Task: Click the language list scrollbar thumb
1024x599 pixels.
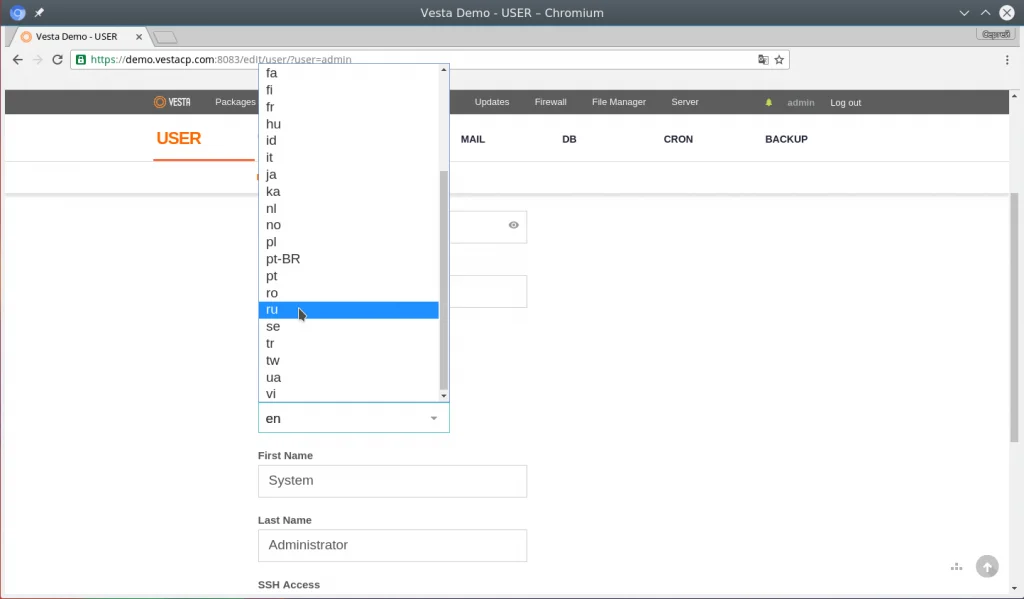Action: (x=444, y=280)
